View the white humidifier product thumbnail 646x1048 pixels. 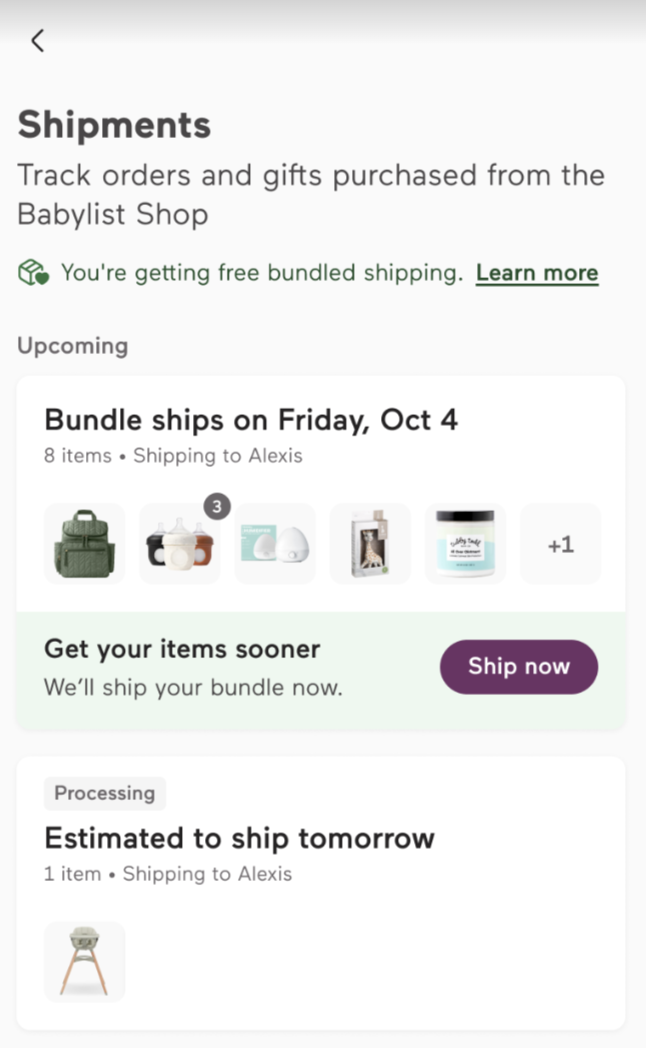click(x=275, y=544)
